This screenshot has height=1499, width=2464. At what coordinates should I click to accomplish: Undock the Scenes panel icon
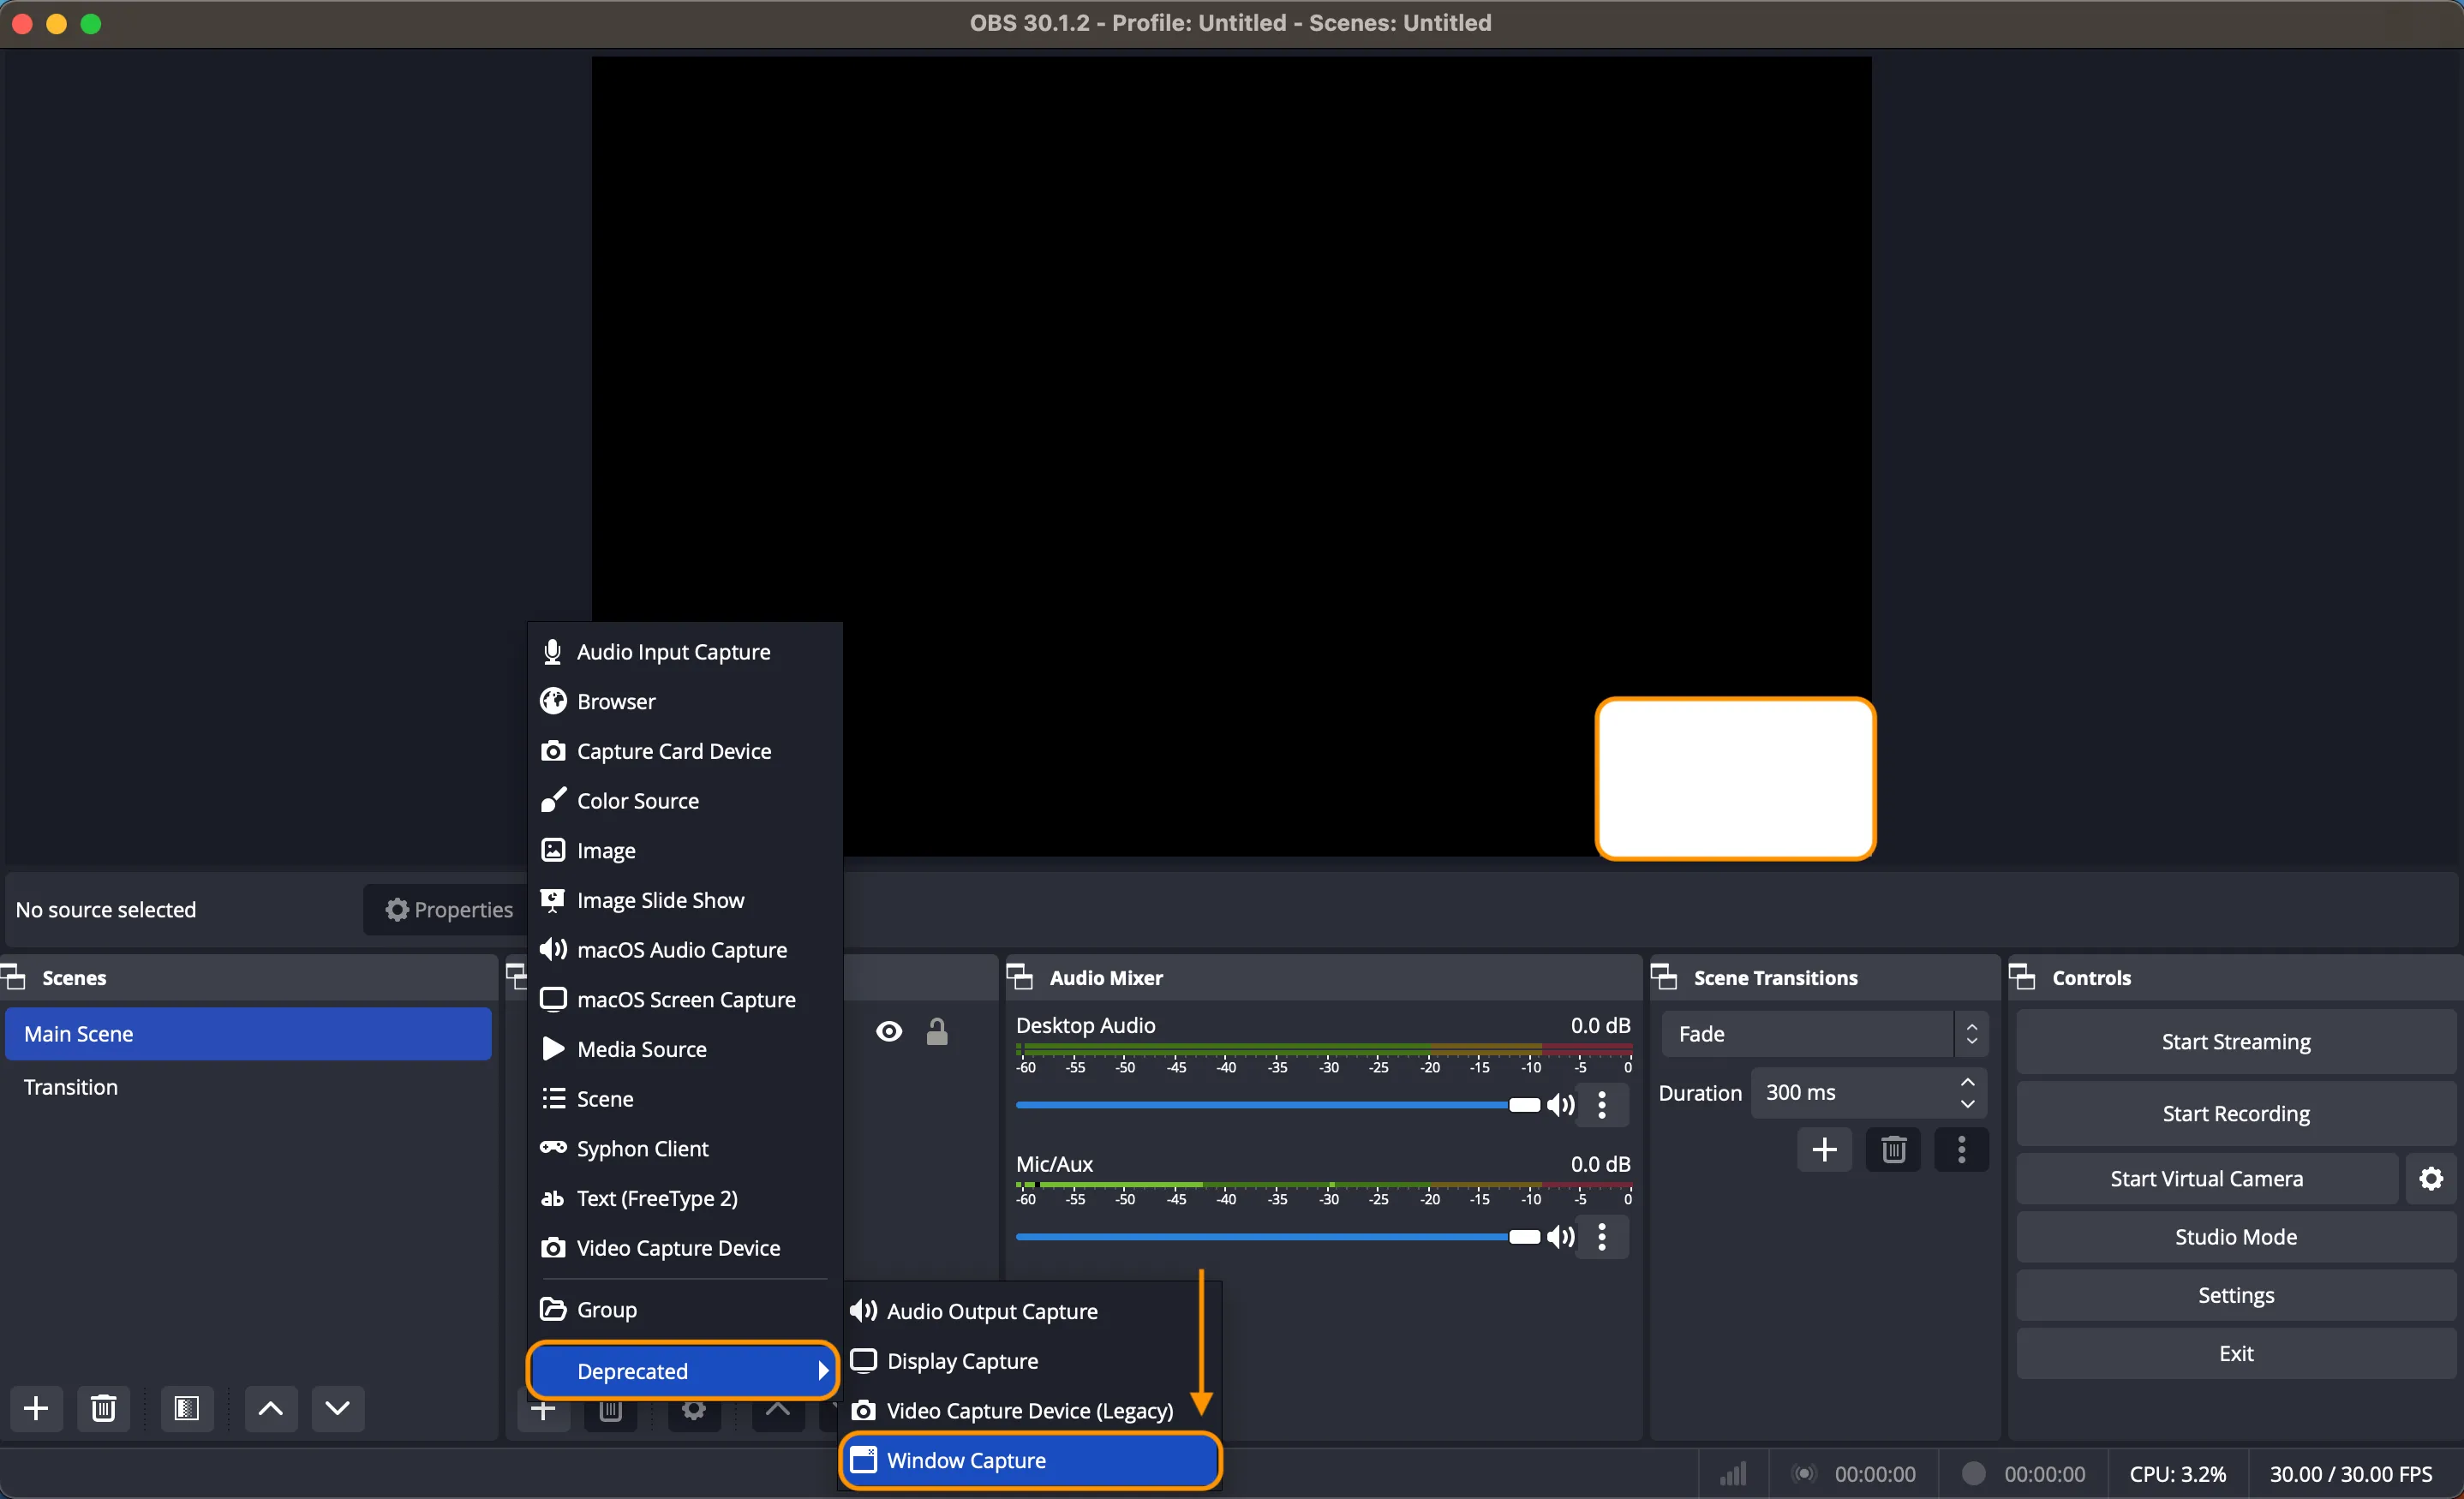[13, 977]
